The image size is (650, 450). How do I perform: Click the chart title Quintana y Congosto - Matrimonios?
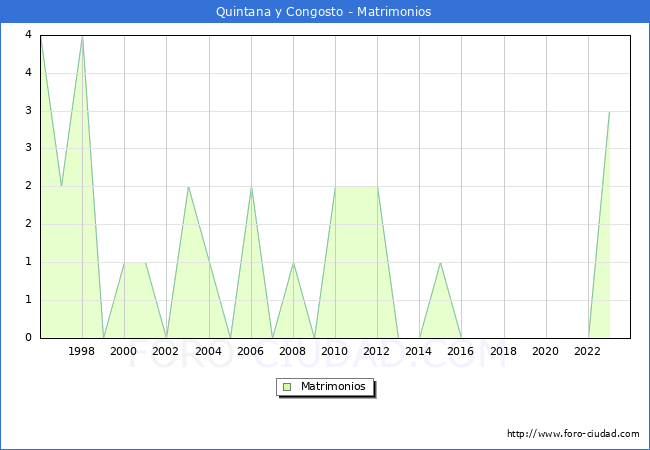pyautogui.click(x=323, y=12)
